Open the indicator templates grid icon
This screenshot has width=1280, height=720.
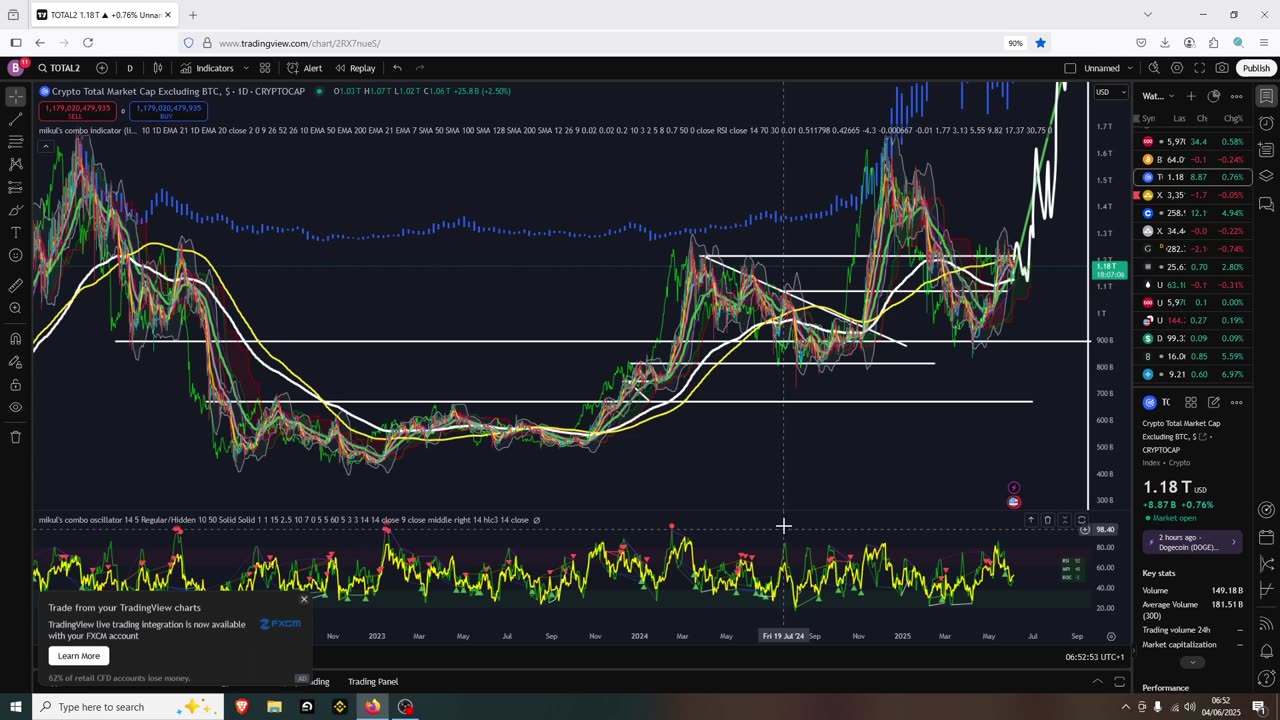tap(265, 68)
